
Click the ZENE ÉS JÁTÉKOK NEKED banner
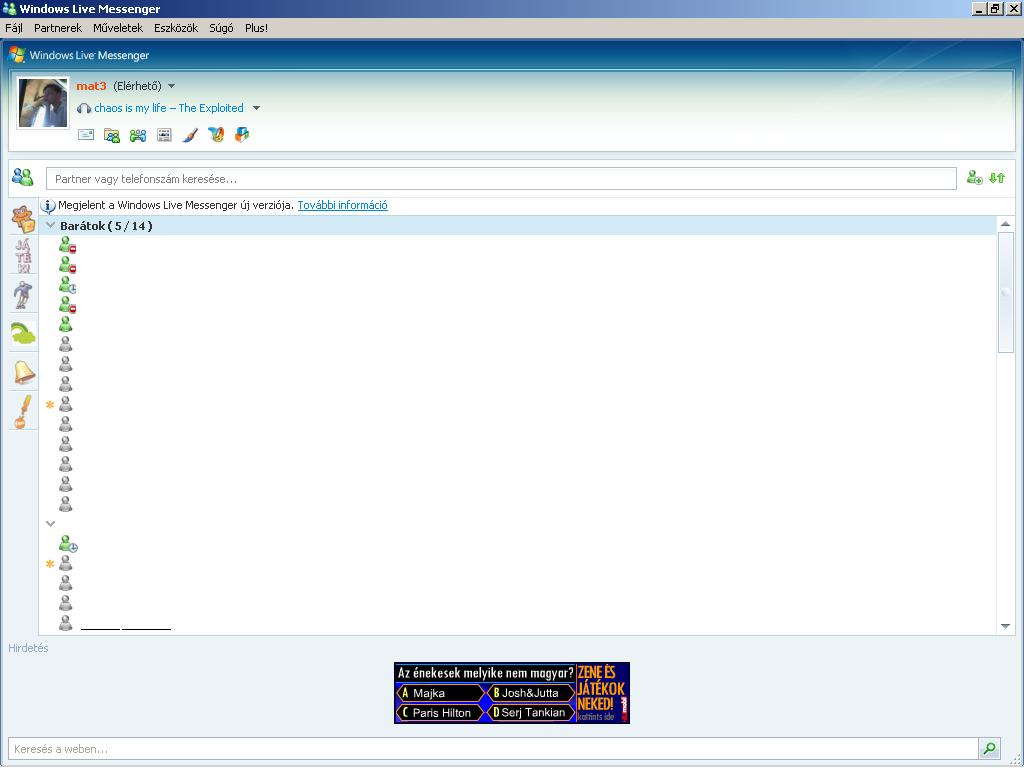pos(603,693)
